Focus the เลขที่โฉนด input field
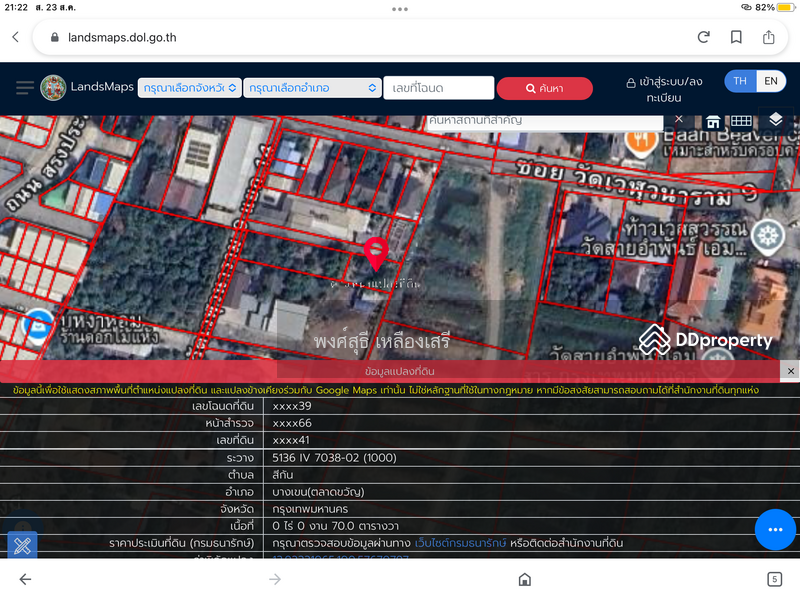Image resolution: width=800 pixels, height=600 pixels. pyautogui.click(x=439, y=88)
